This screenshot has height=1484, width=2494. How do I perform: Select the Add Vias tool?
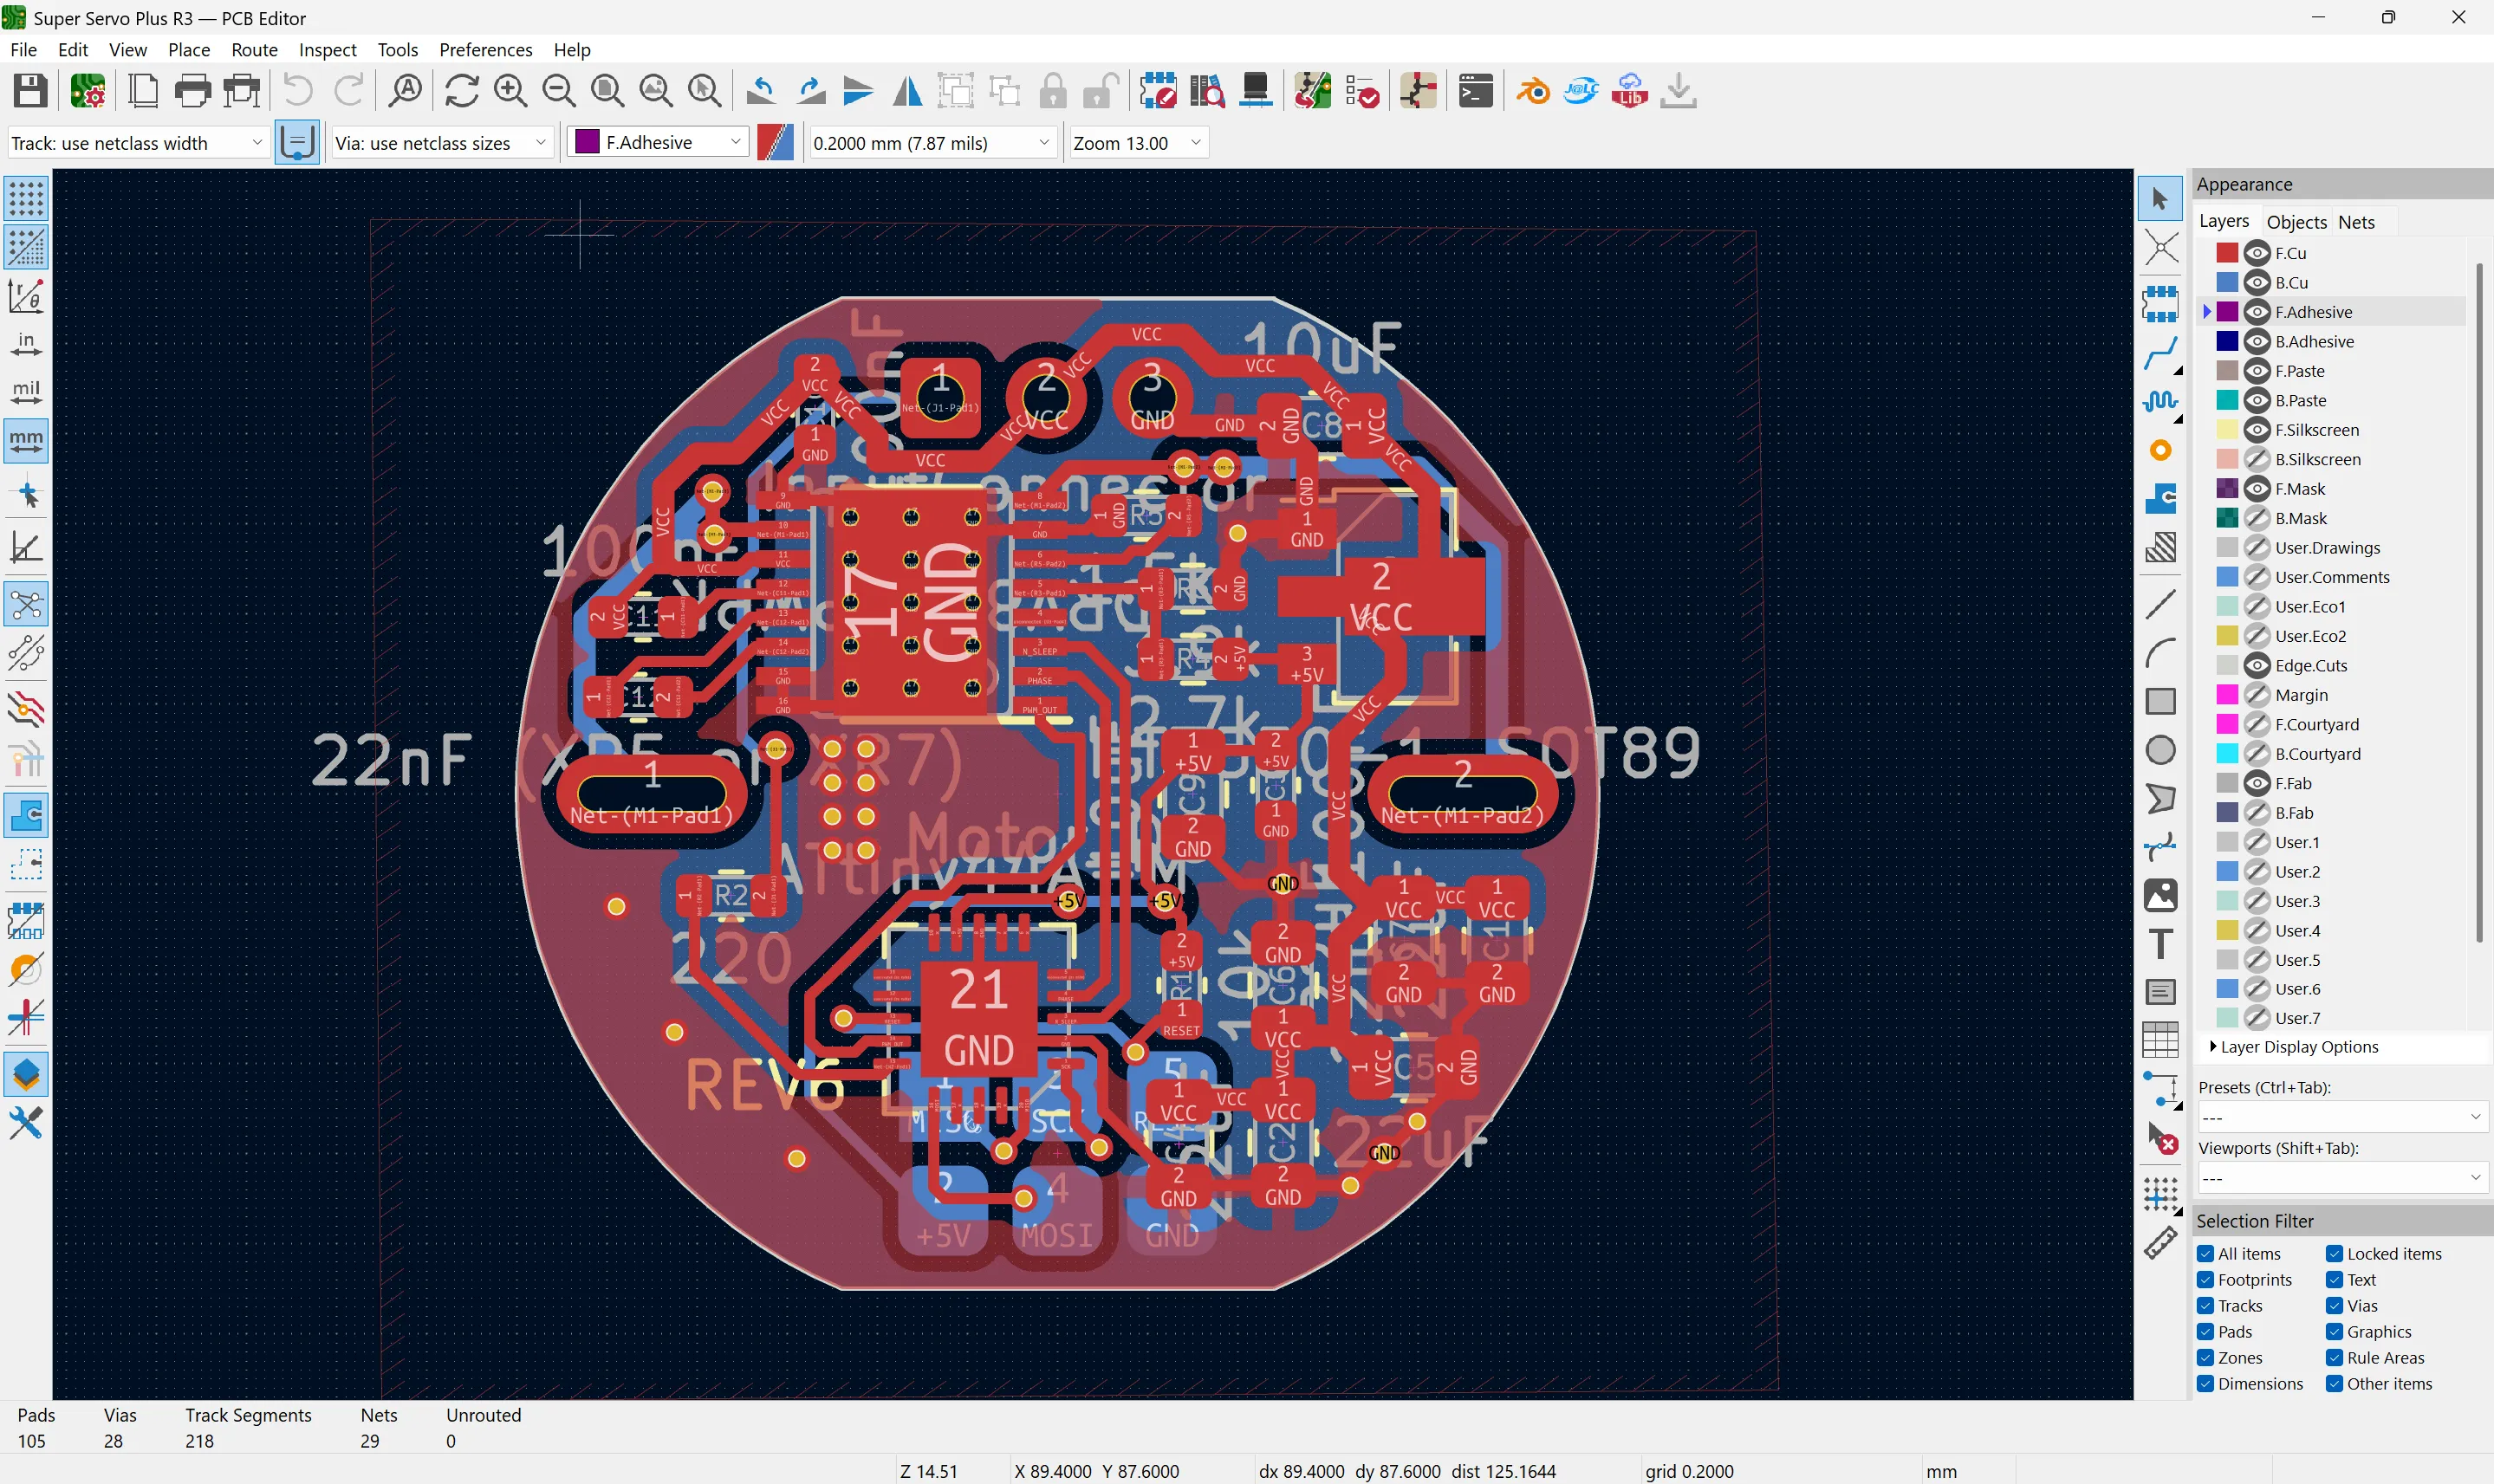point(2160,451)
